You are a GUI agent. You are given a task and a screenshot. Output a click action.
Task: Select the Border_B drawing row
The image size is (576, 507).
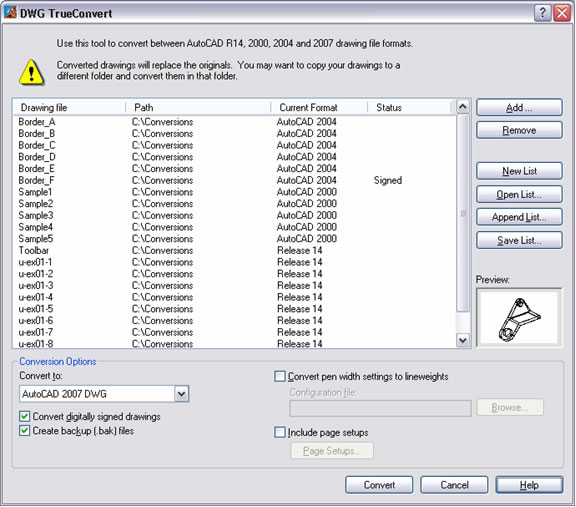coord(235,133)
